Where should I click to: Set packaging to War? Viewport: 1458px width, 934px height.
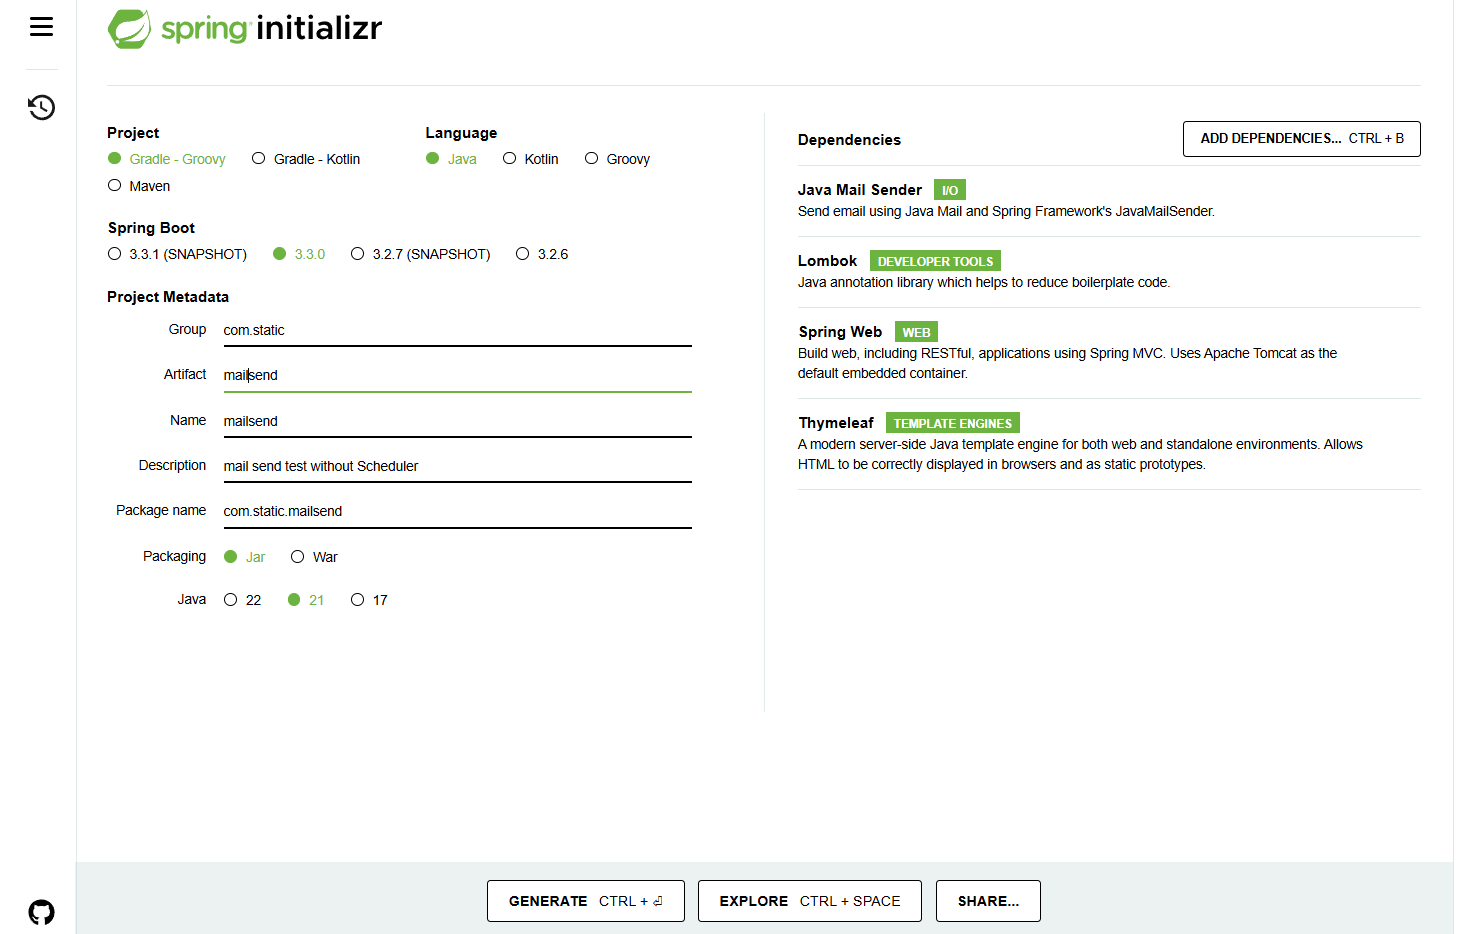coord(314,557)
